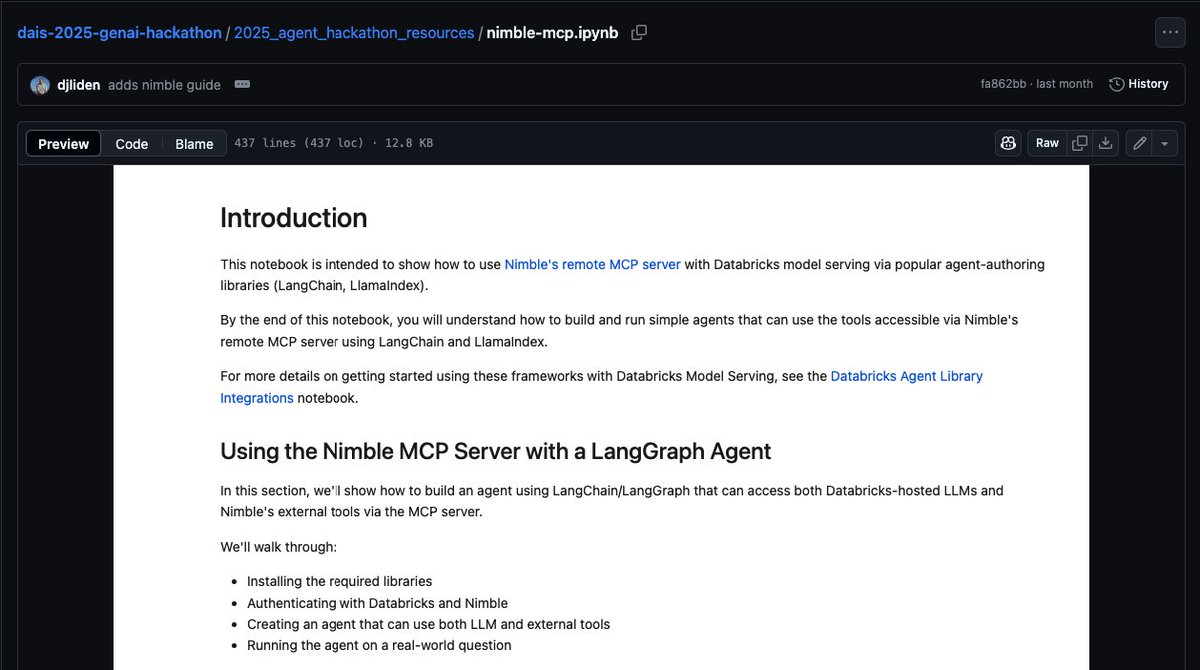Open Databricks Agent Library Integrations link
Image resolution: width=1200 pixels, height=670 pixels.
602,387
